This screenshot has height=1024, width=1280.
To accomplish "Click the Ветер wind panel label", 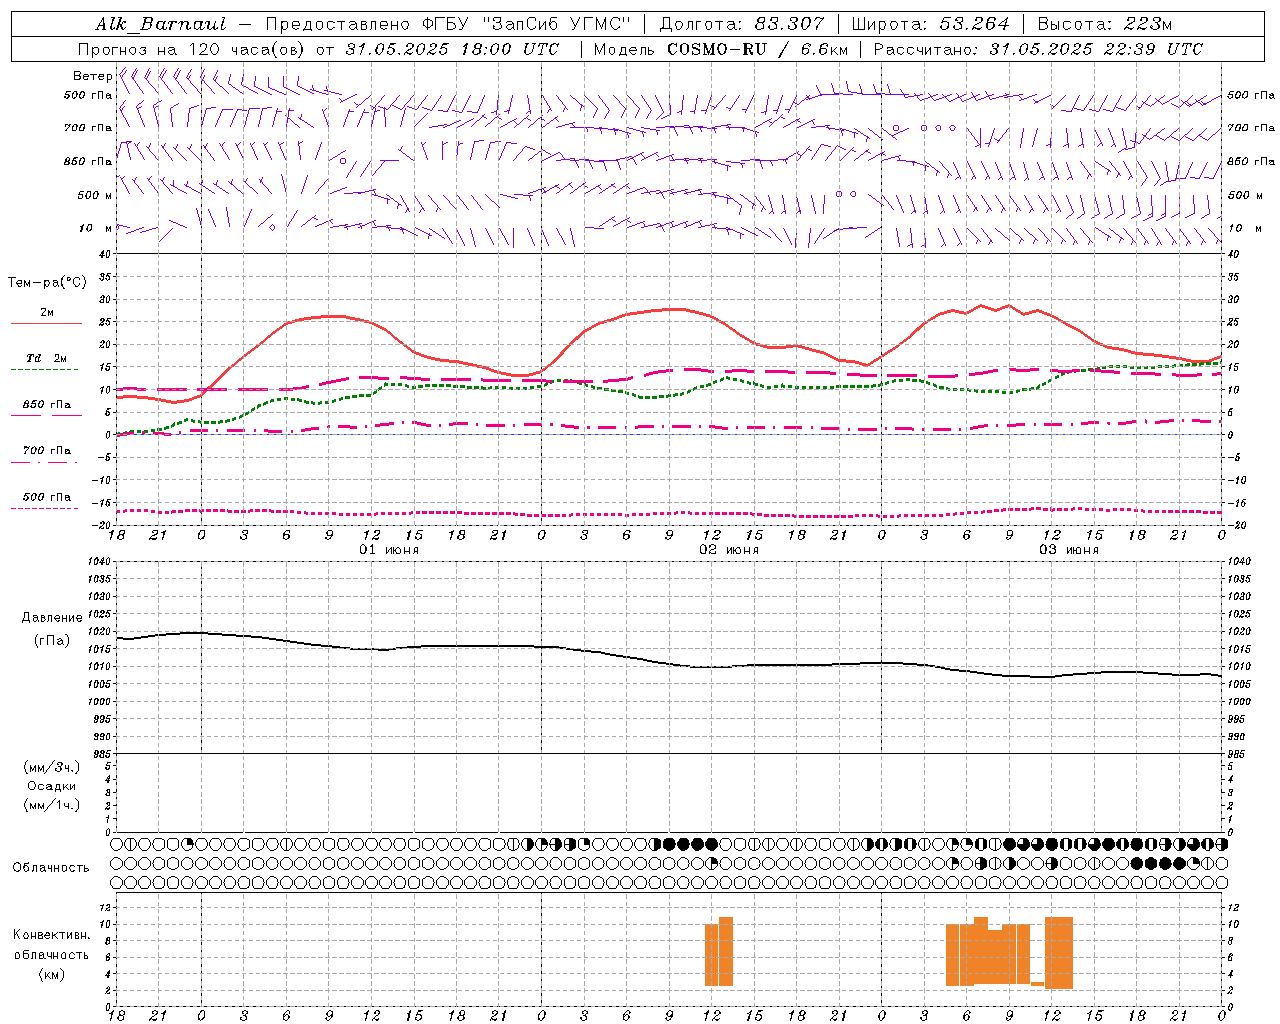I will click(x=92, y=76).
